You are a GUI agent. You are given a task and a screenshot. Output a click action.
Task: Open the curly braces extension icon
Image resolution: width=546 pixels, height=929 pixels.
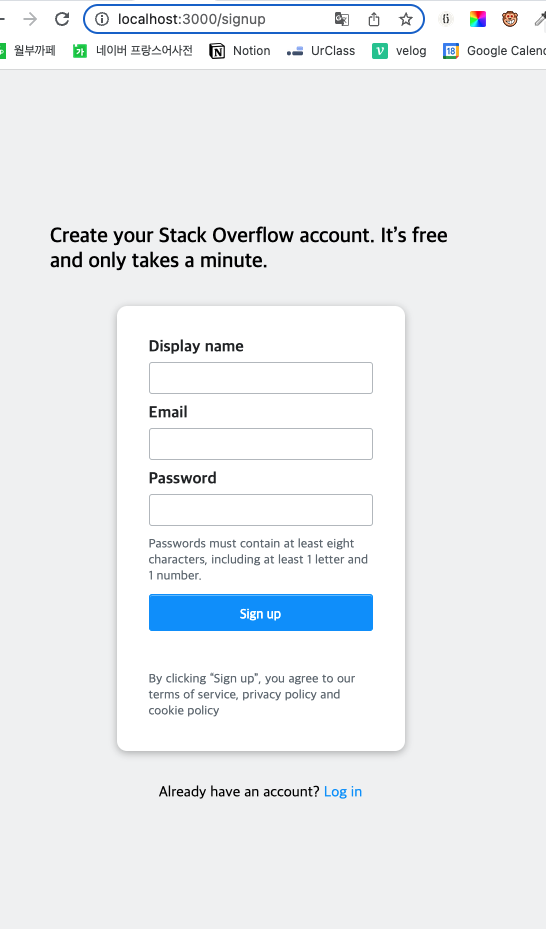(x=446, y=19)
